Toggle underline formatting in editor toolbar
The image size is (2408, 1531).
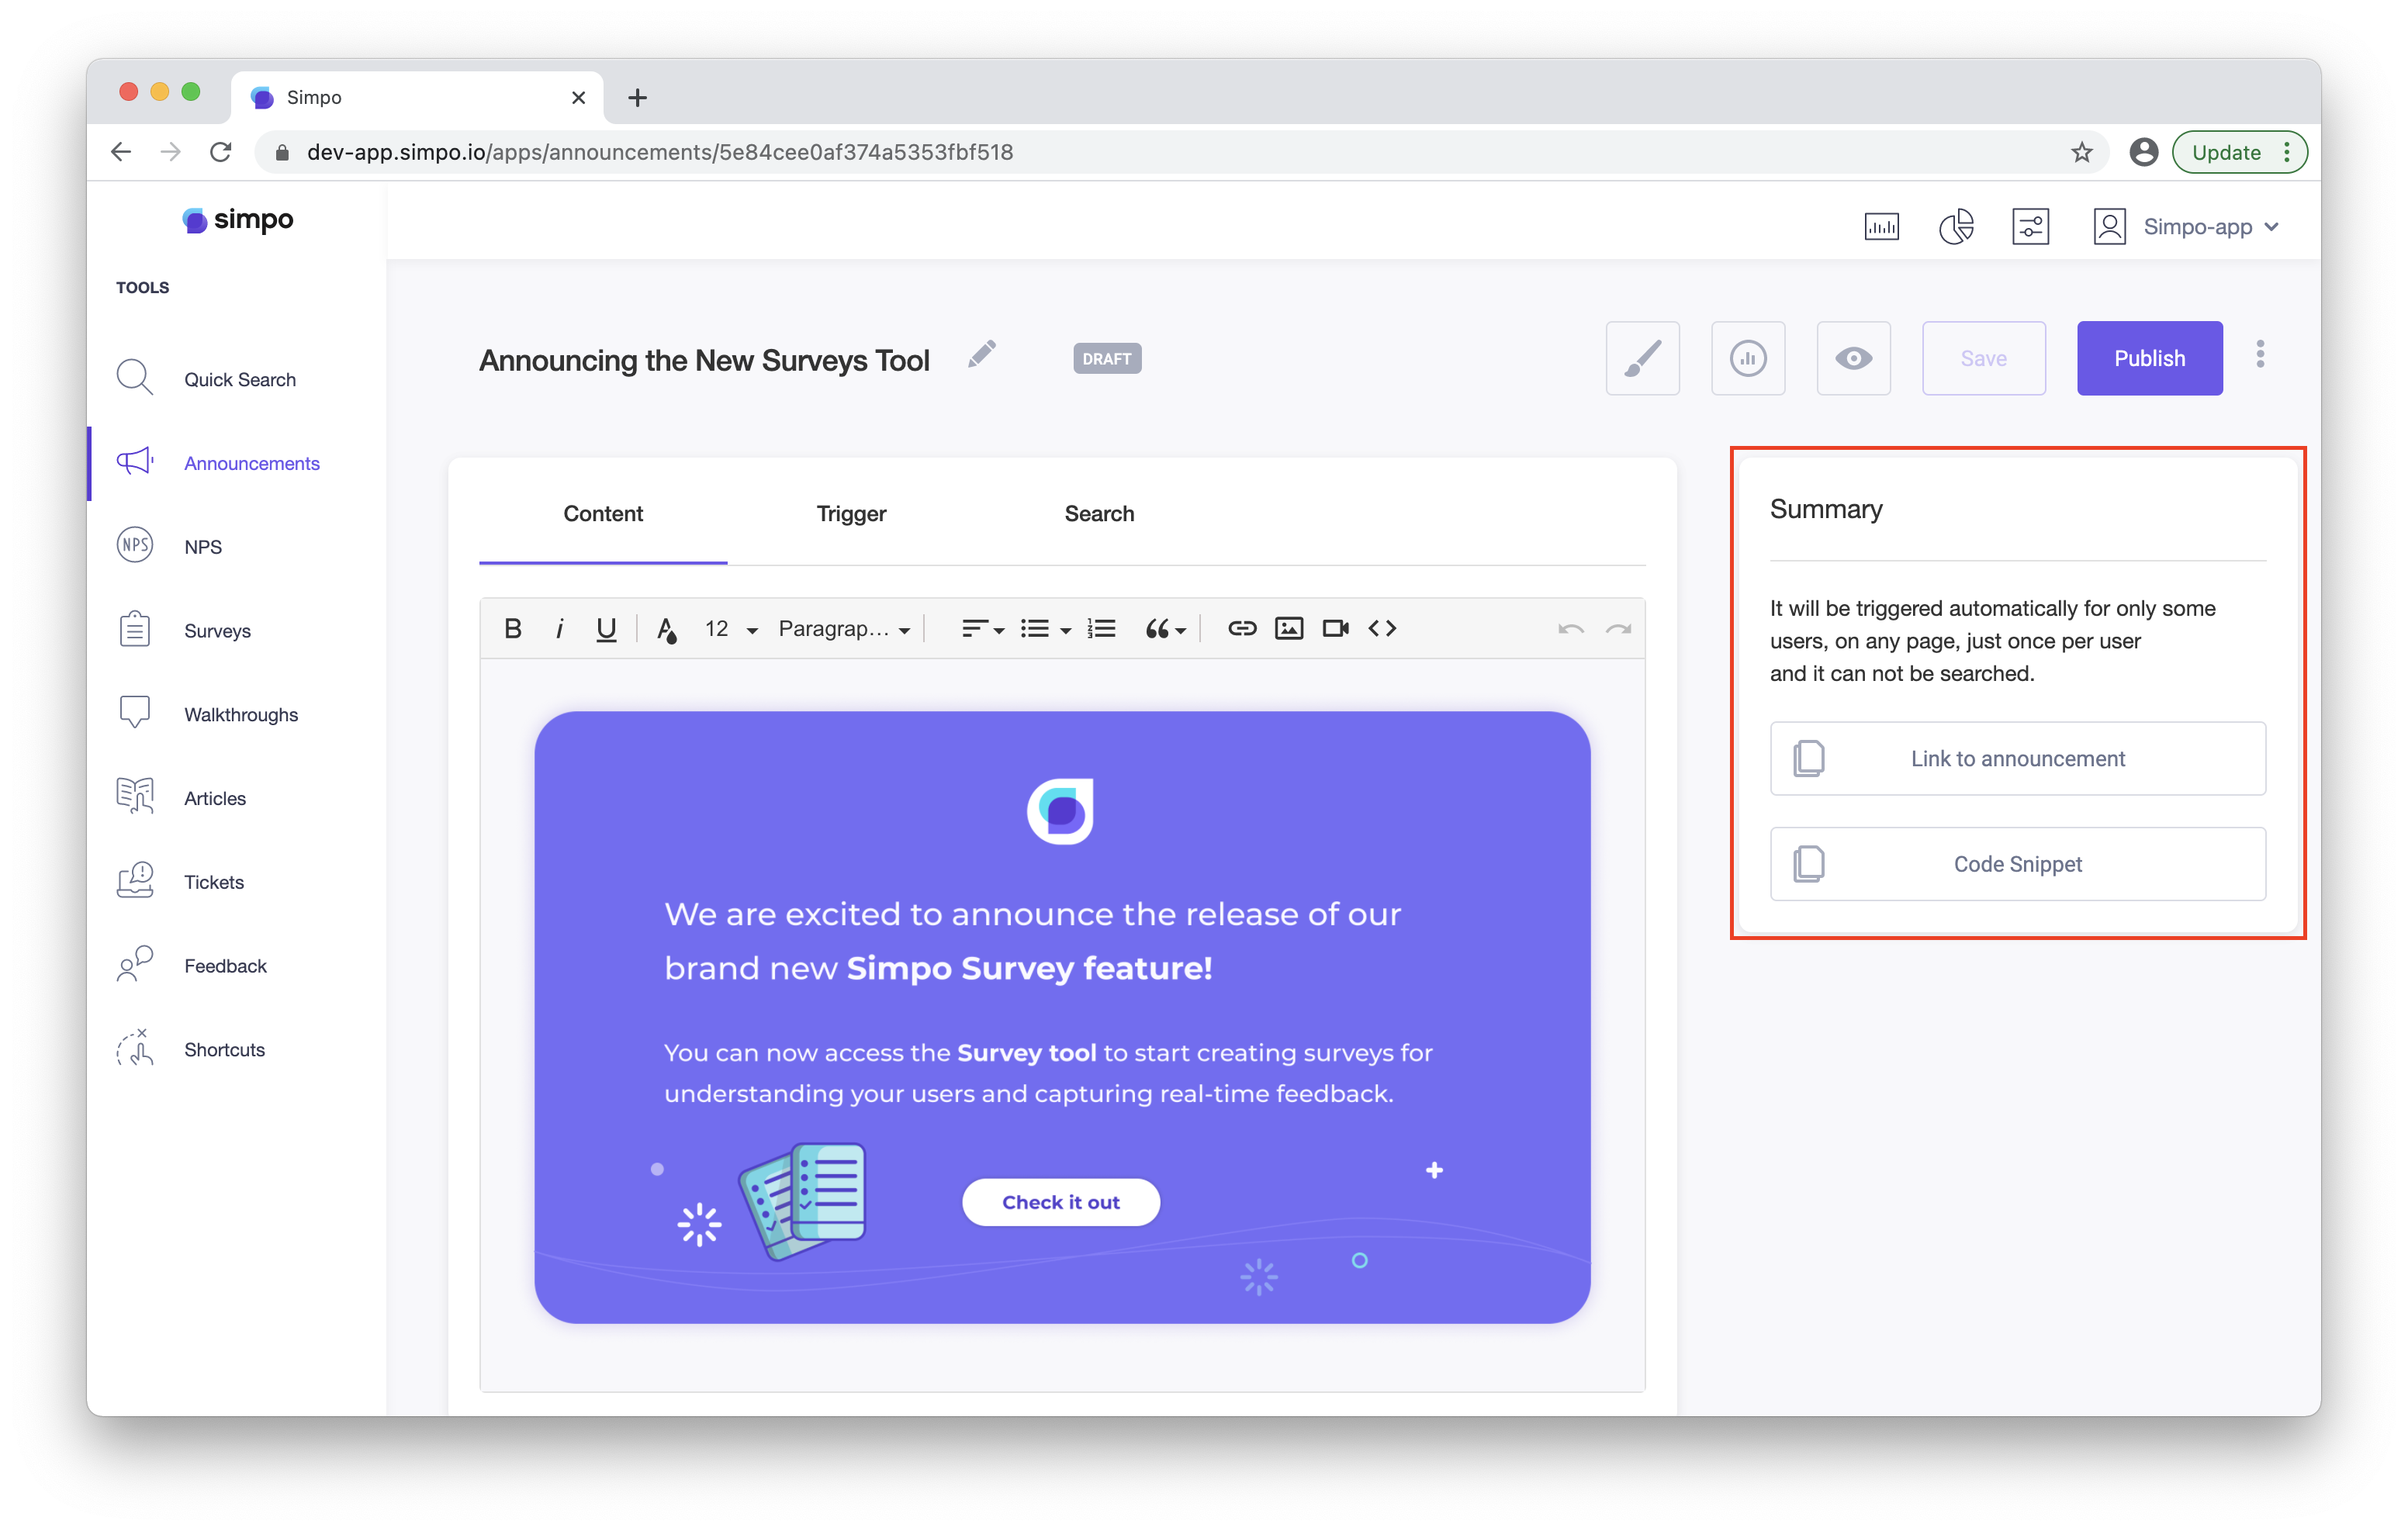click(x=606, y=628)
